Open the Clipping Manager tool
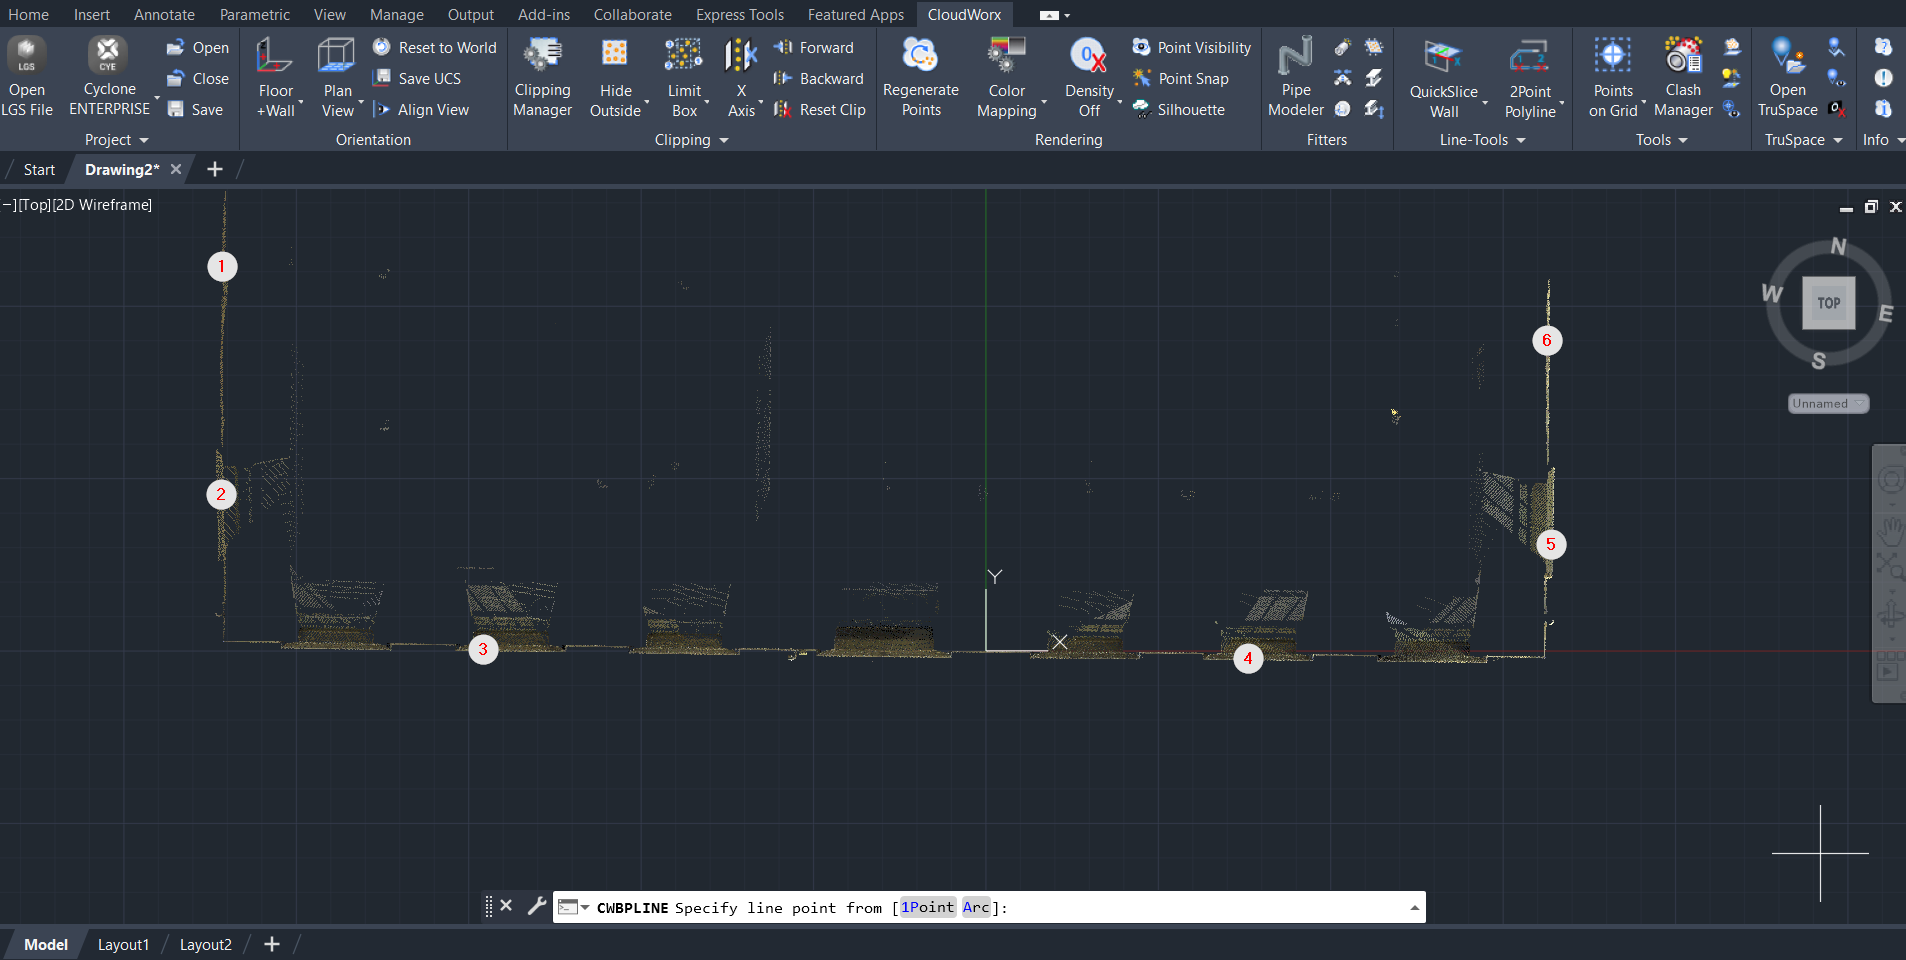Image resolution: width=1906 pixels, height=960 pixels. (x=542, y=57)
